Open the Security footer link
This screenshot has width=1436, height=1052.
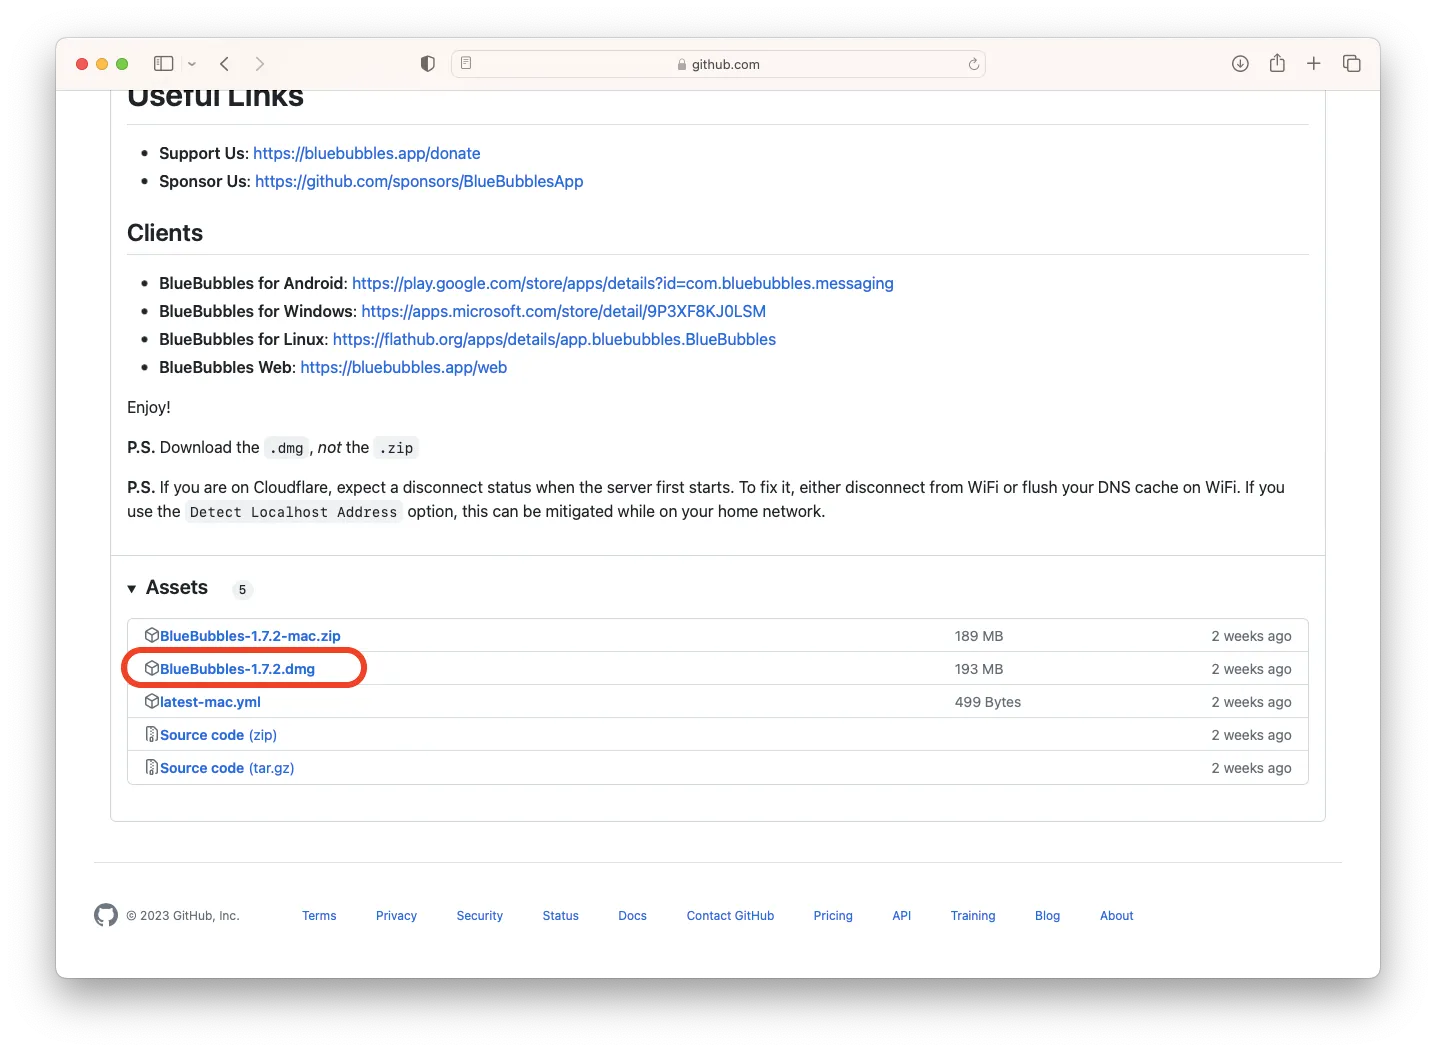480,916
